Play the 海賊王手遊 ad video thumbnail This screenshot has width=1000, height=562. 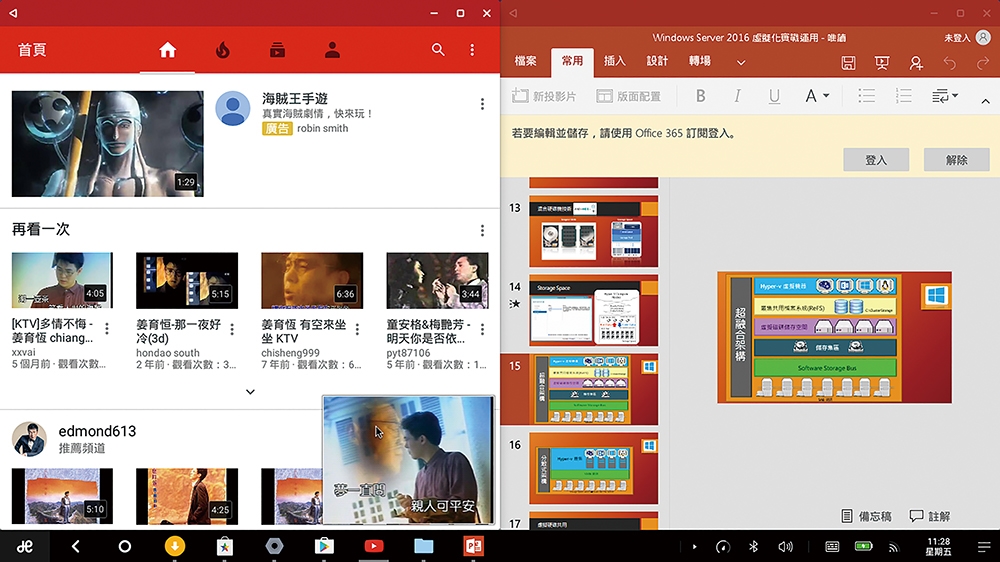pos(108,144)
